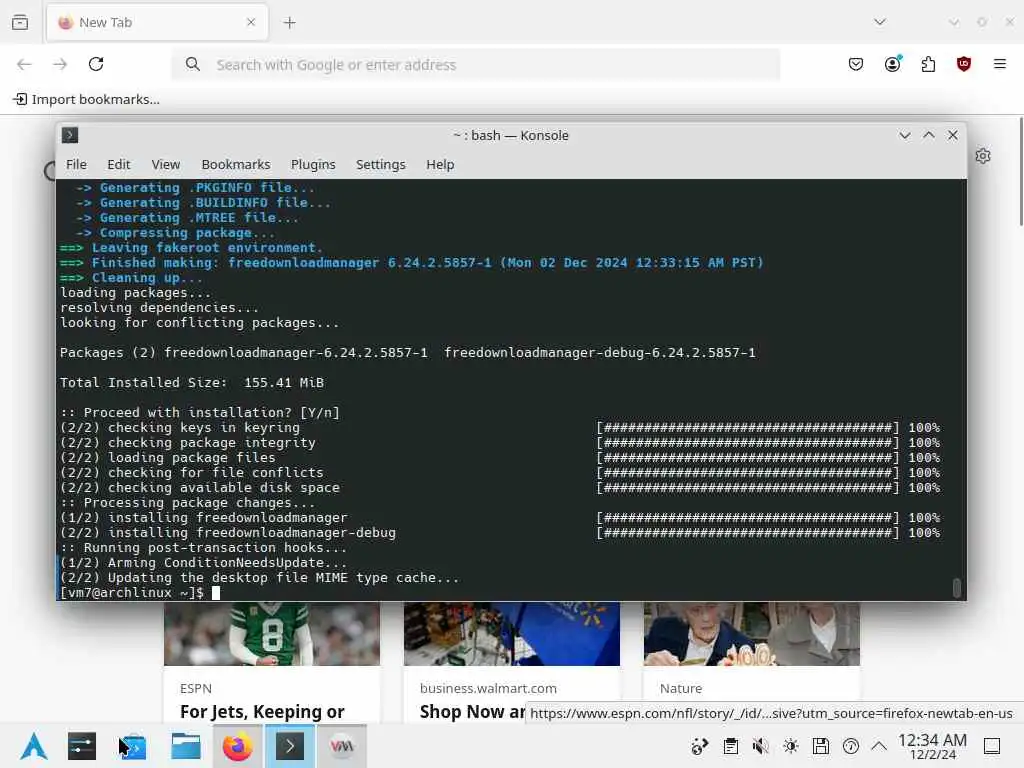The width and height of the screenshot is (1024, 768).
Task: Click the Konsole terminal scrollbar handle
Action: pyautogui.click(x=957, y=588)
